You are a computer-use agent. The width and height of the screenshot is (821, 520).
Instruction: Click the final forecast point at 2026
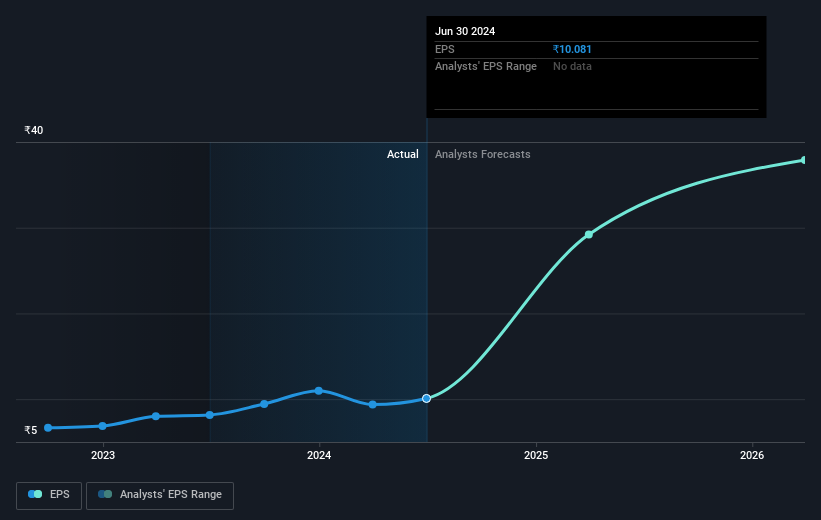(x=804, y=160)
